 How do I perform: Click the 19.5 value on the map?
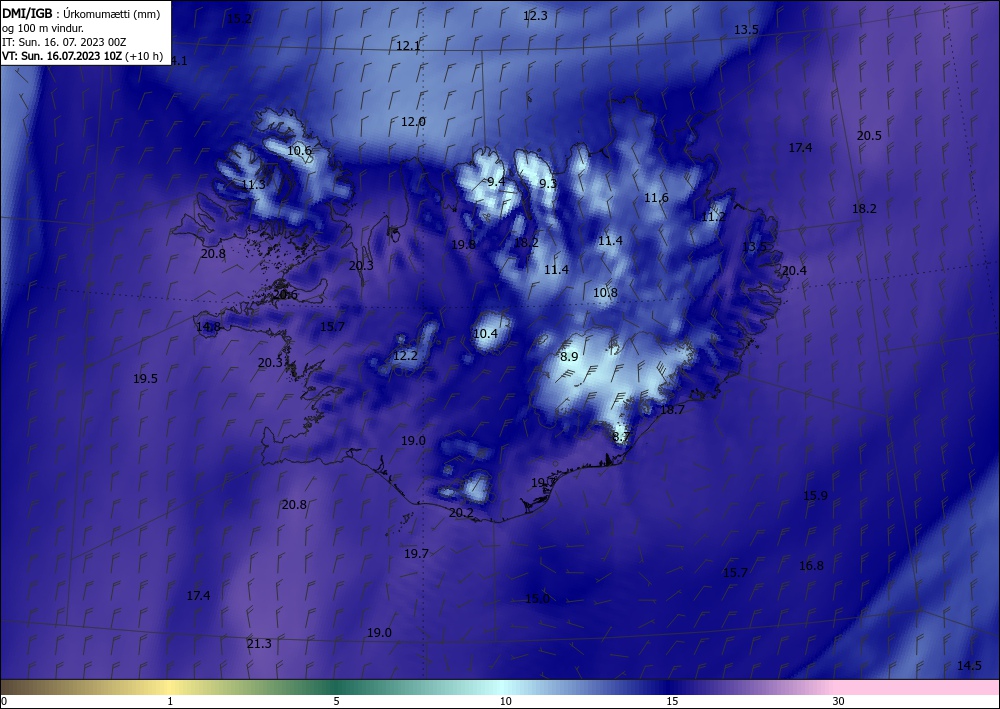click(x=145, y=378)
